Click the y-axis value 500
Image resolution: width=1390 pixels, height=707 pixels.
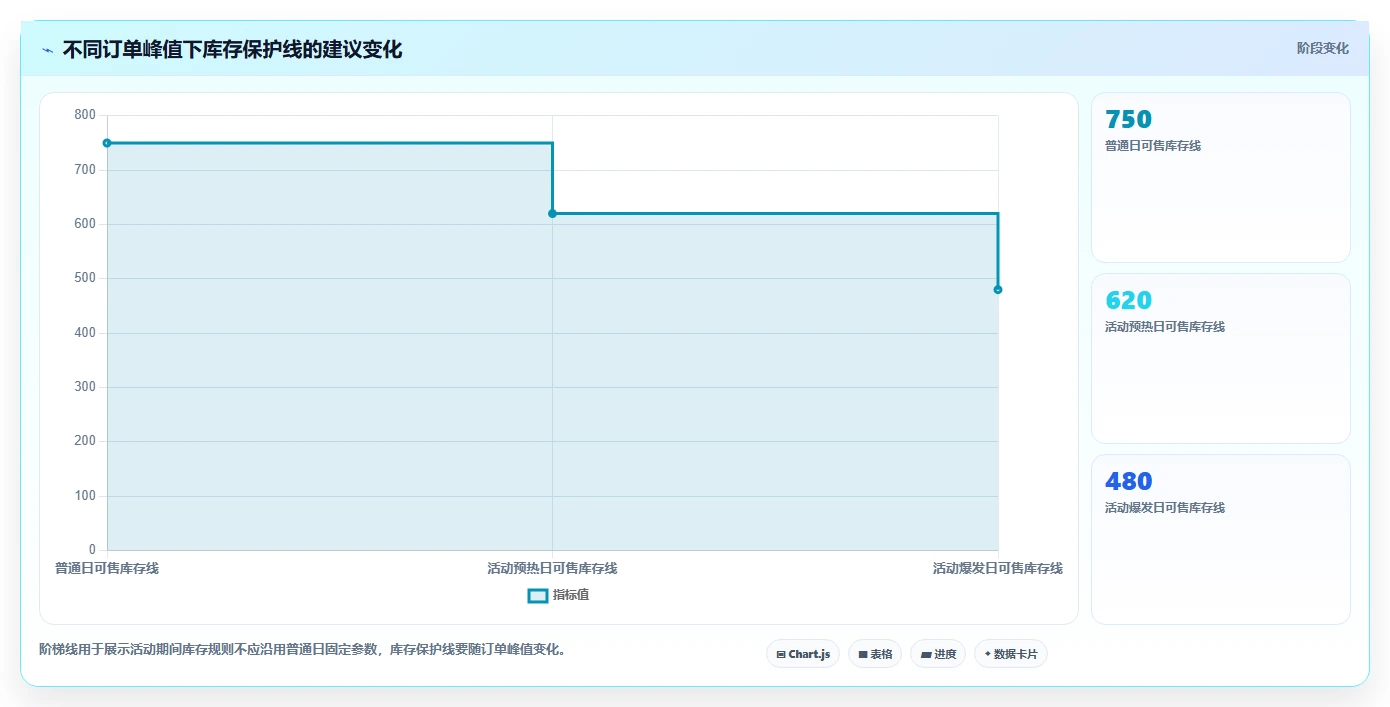tap(85, 278)
